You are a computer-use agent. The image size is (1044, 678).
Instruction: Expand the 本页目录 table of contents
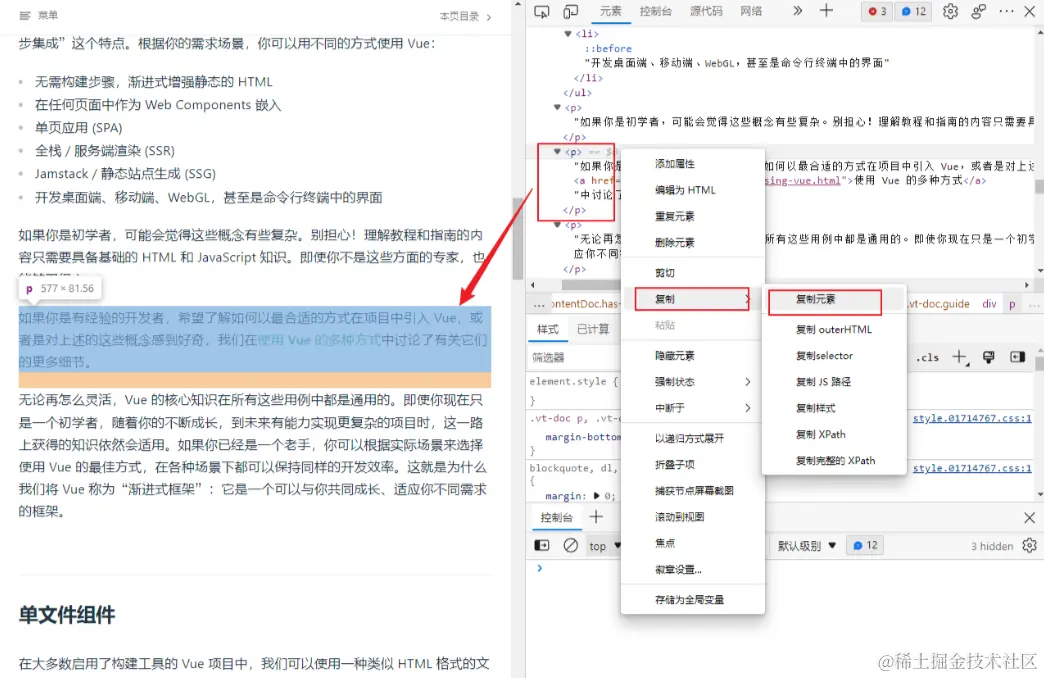(x=465, y=16)
